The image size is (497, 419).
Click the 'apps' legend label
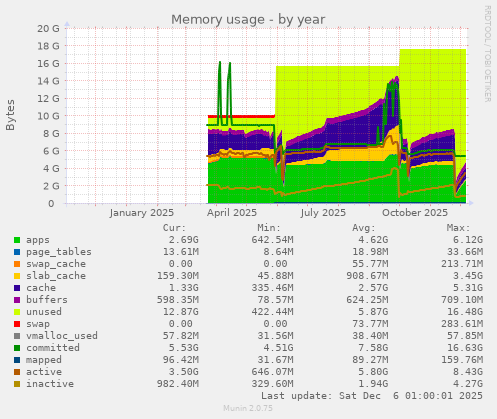pos(38,240)
